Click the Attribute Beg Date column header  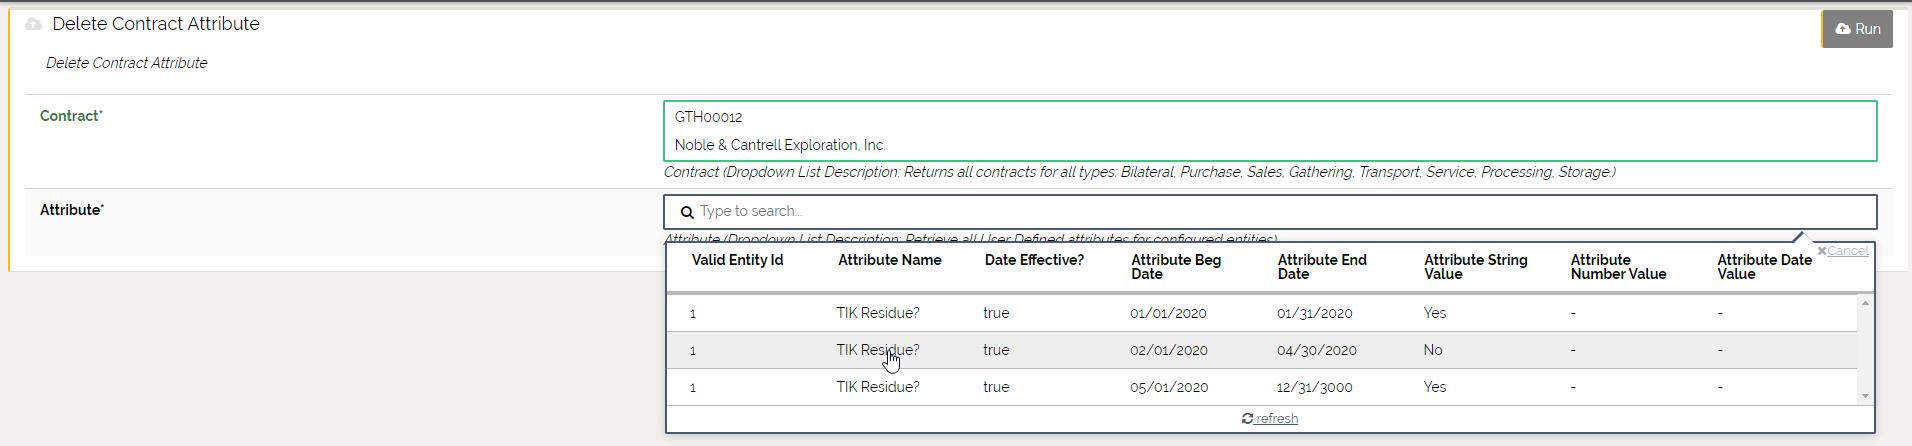point(1175,267)
